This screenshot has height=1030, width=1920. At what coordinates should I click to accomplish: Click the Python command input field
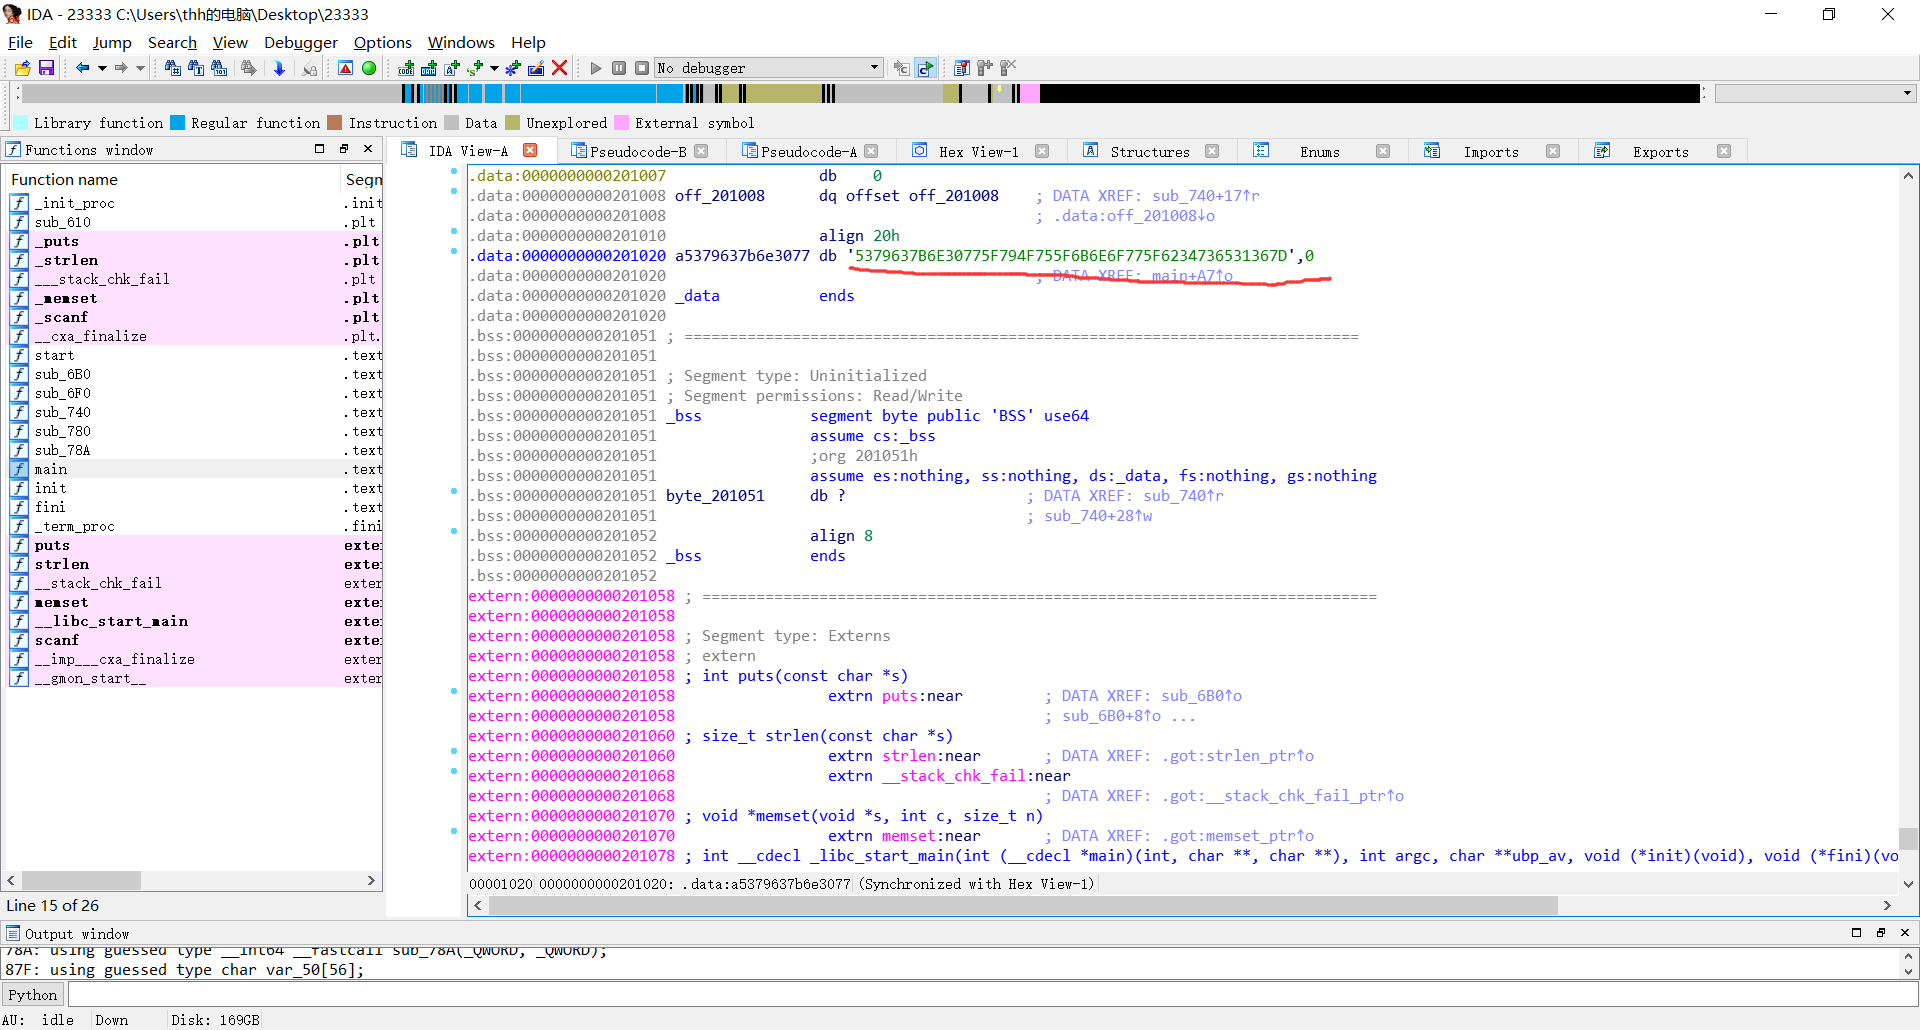point(992,994)
